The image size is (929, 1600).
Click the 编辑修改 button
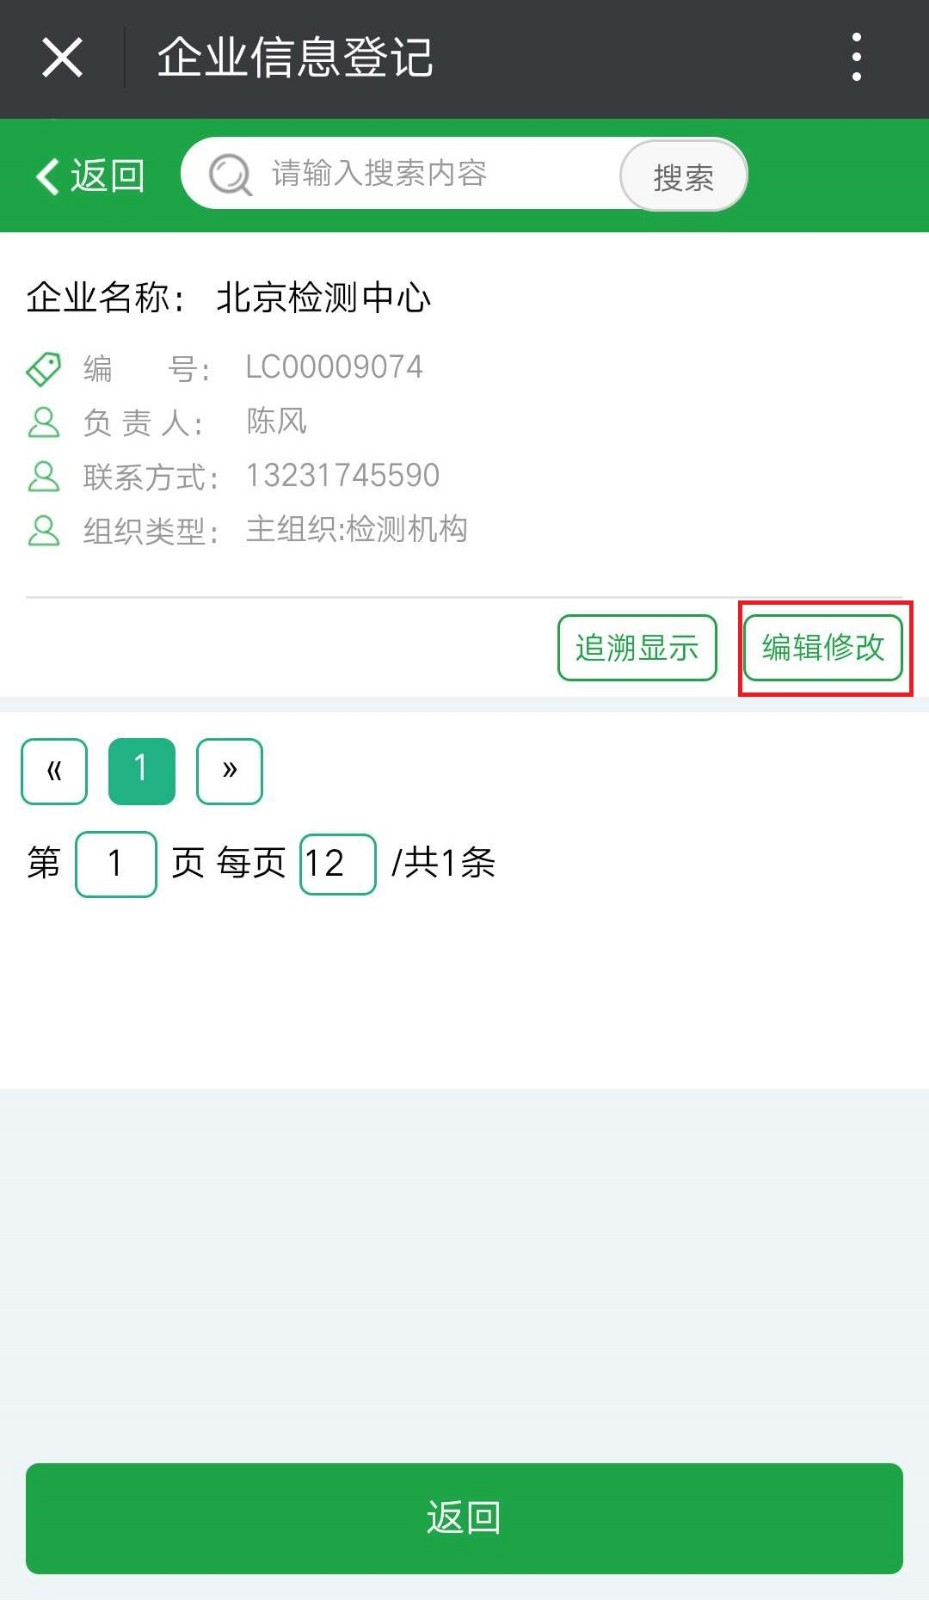click(x=823, y=648)
